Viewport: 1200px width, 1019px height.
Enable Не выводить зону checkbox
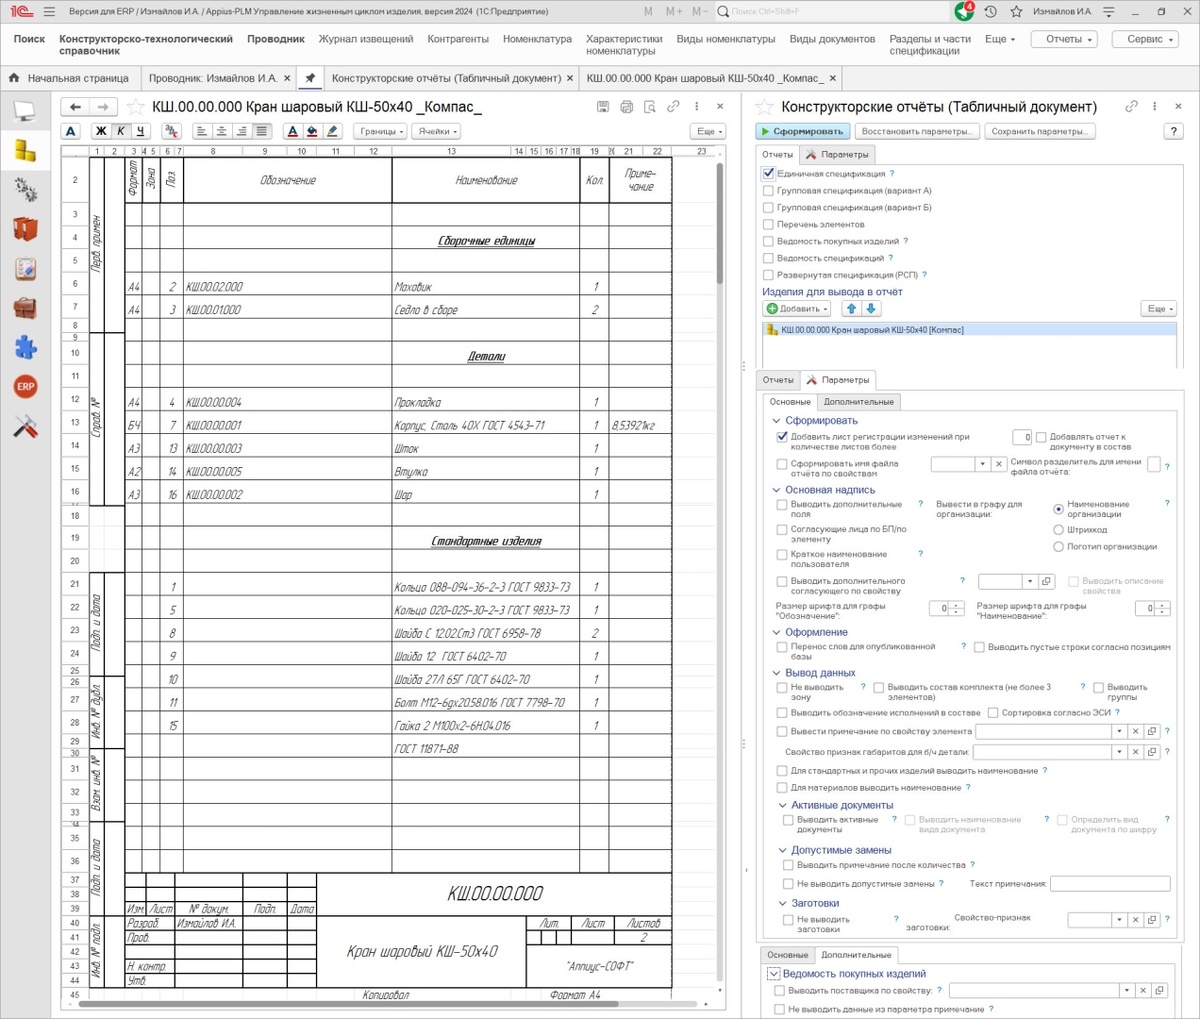[x=782, y=688]
